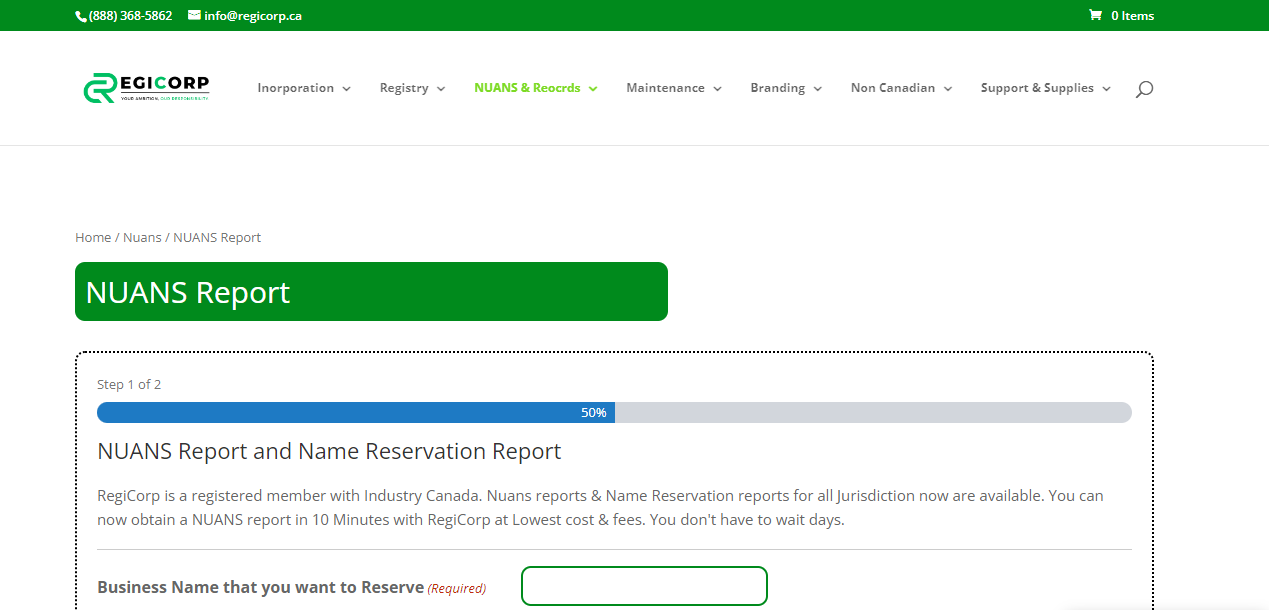Viewport: 1269px width, 610px height.
Task: Click the (Required) indicator text
Action: click(457, 589)
